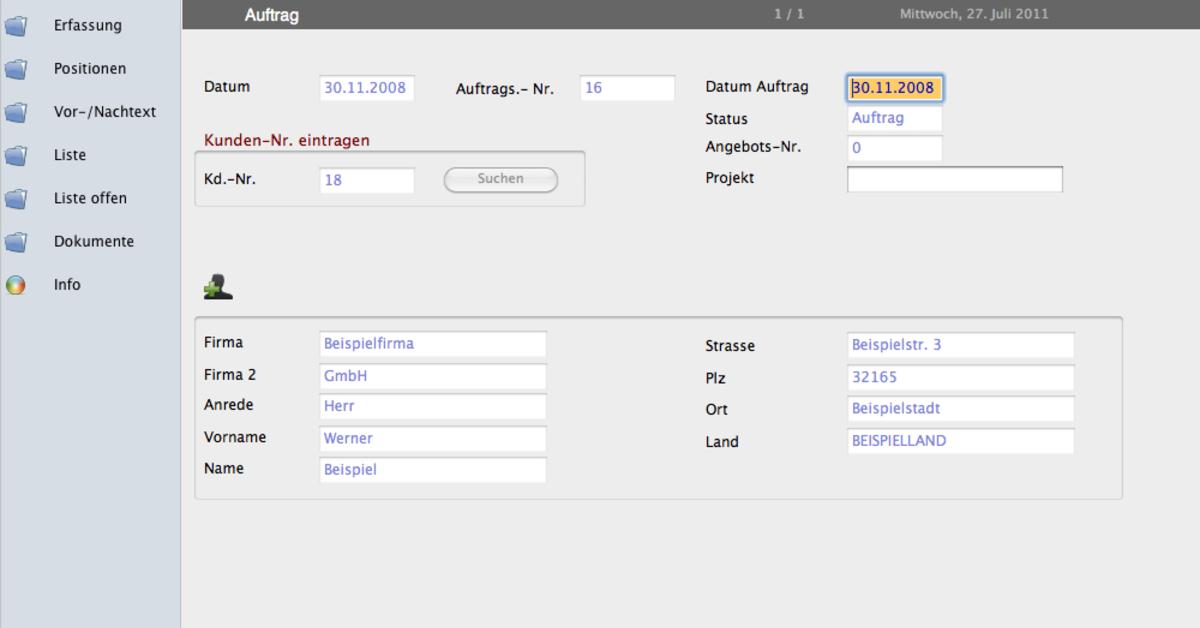Click the Strasse field with Beispielstr. 3

click(x=961, y=345)
